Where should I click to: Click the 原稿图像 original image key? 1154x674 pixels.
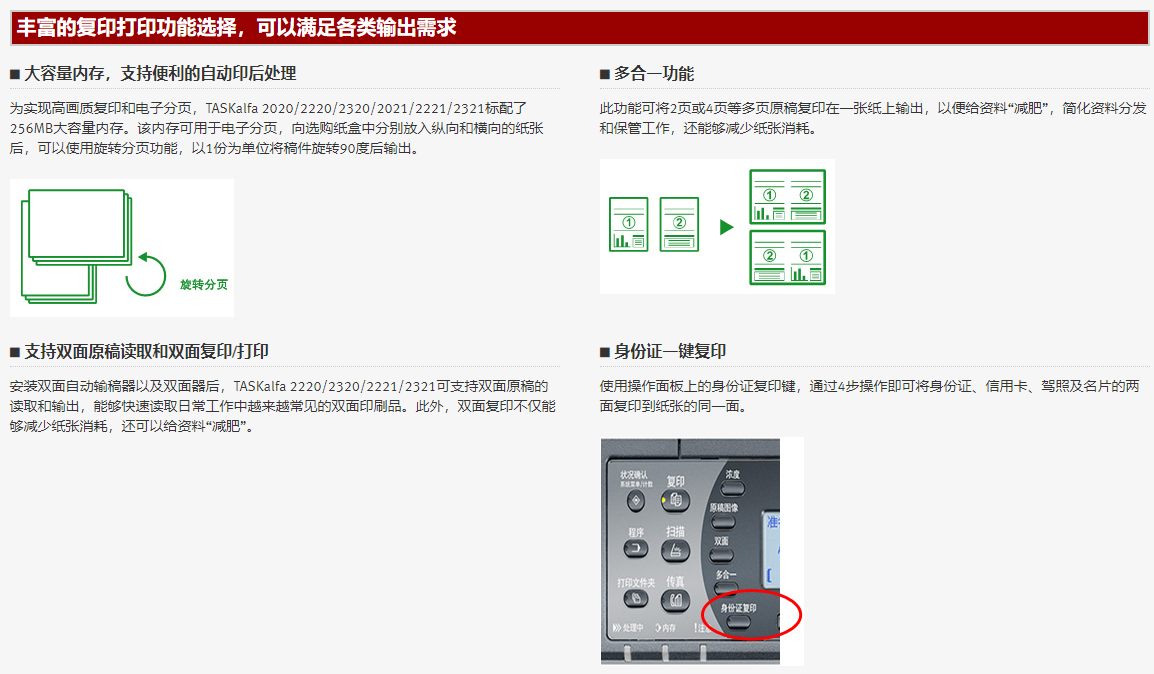pyautogui.click(x=723, y=521)
